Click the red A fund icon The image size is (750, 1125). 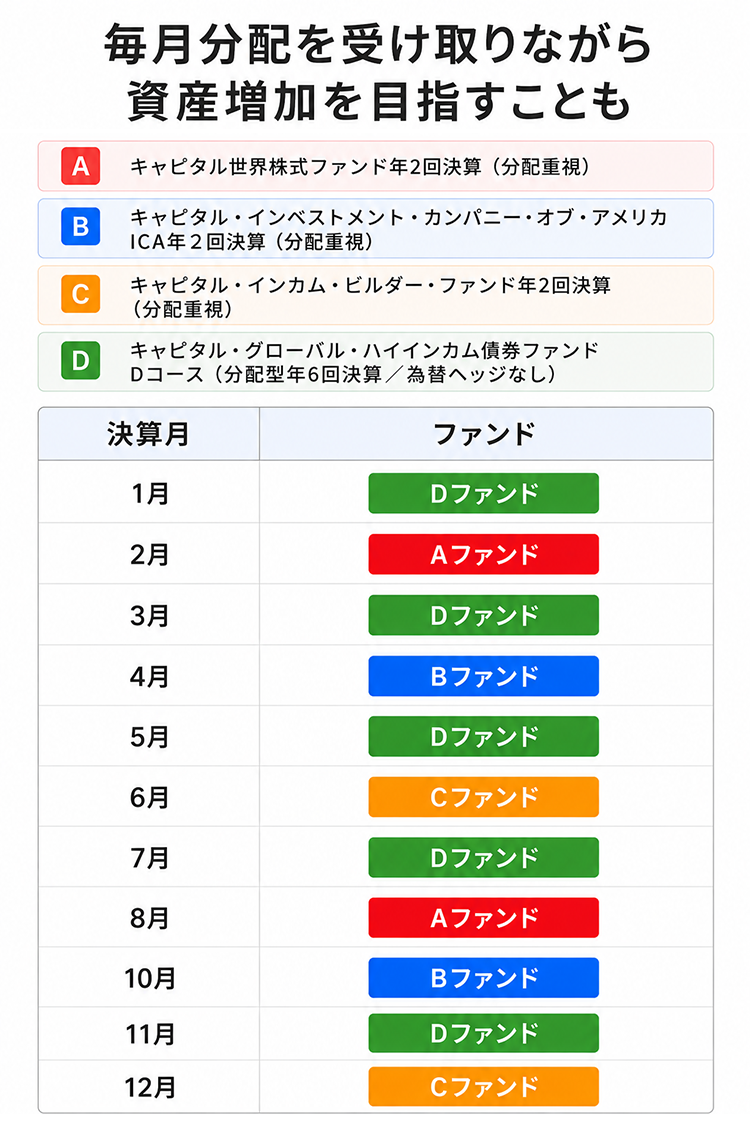[80, 166]
